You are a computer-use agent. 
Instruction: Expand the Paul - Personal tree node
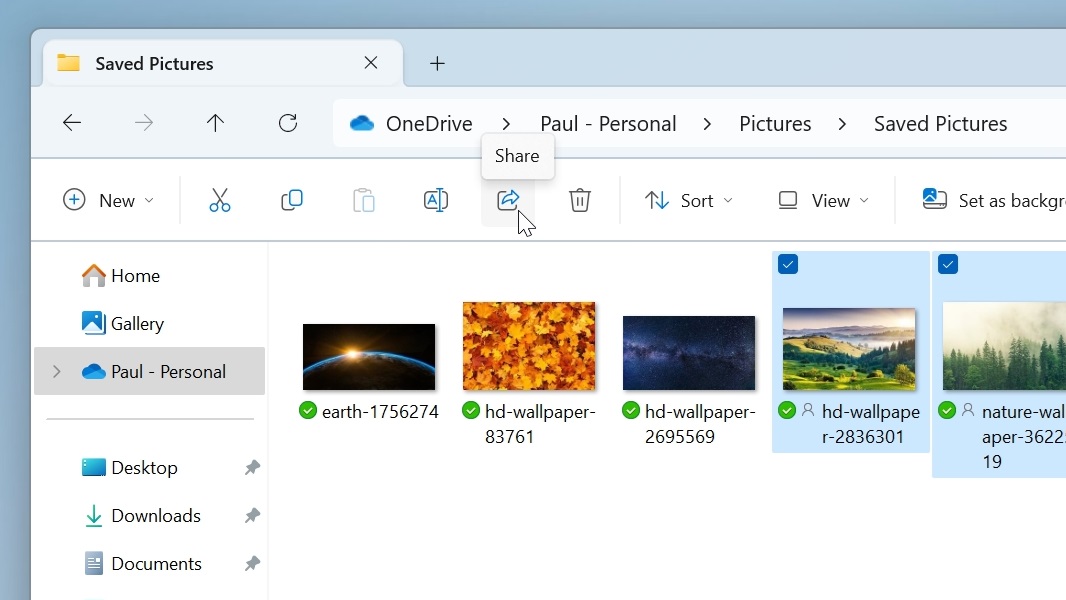coord(56,372)
